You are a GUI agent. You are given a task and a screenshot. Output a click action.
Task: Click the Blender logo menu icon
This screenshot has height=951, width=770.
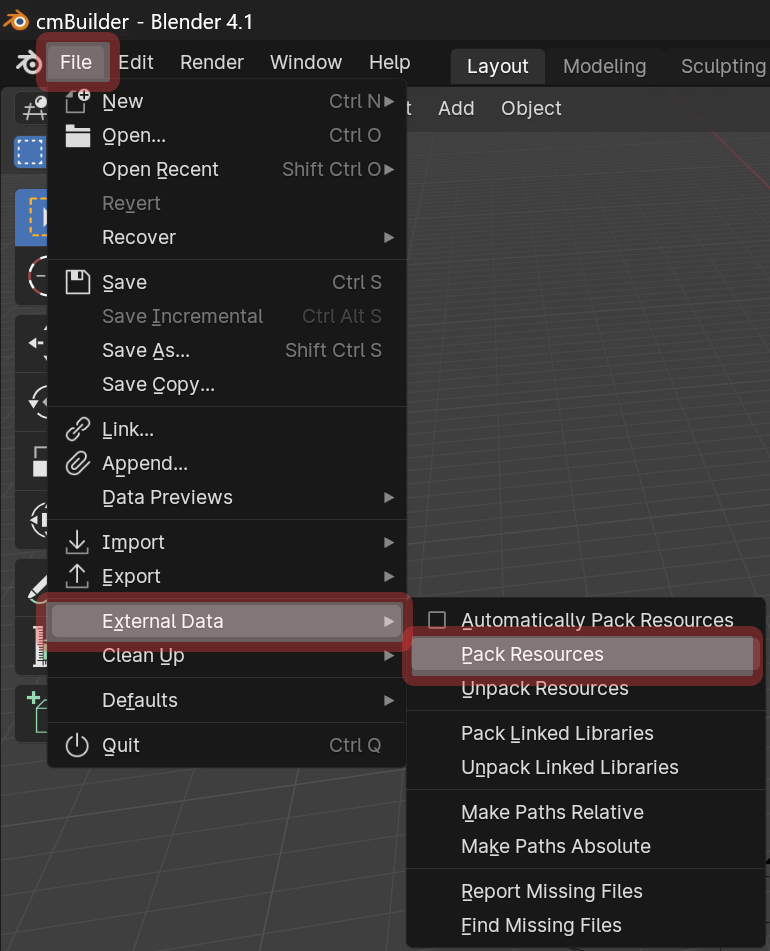pos(28,62)
